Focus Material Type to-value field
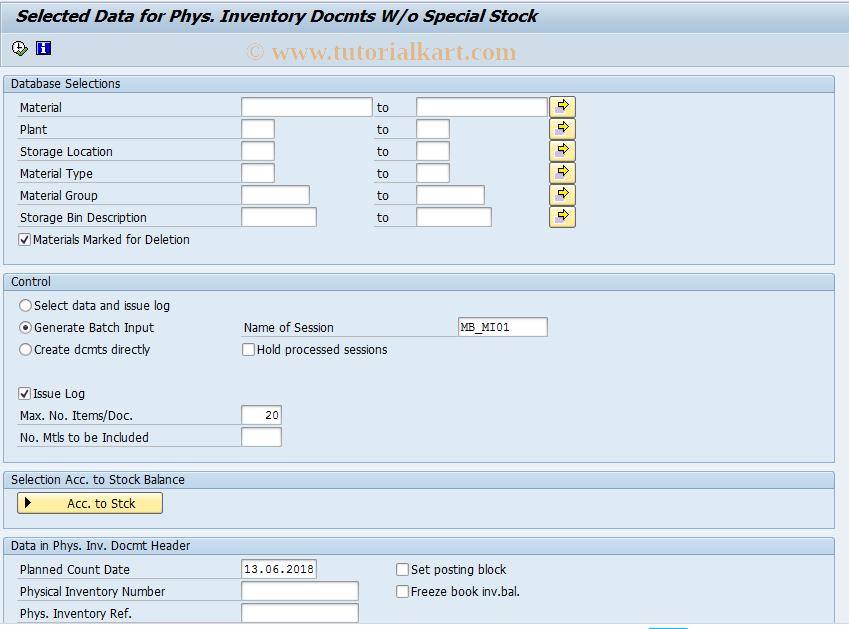 click(x=433, y=173)
